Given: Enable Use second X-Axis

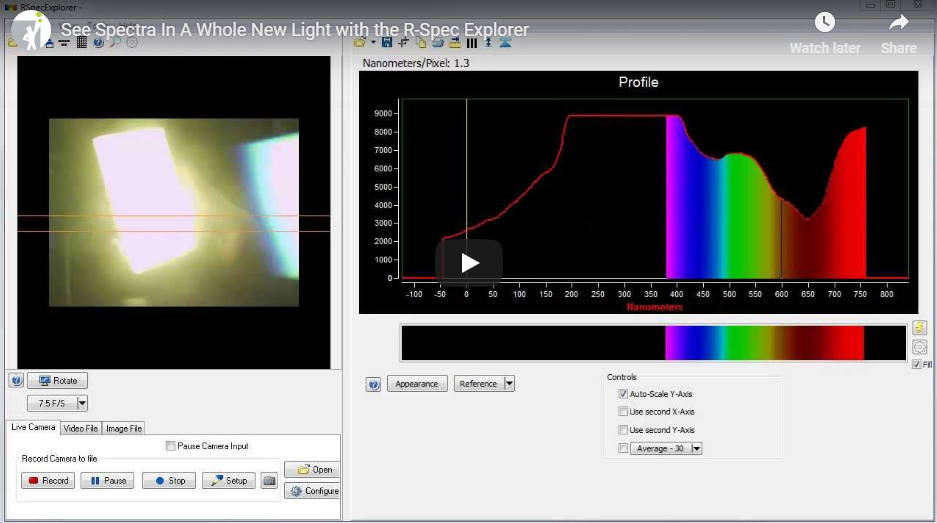Looking at the screenshot, I should pyautogui.click(x=623, y=412).
